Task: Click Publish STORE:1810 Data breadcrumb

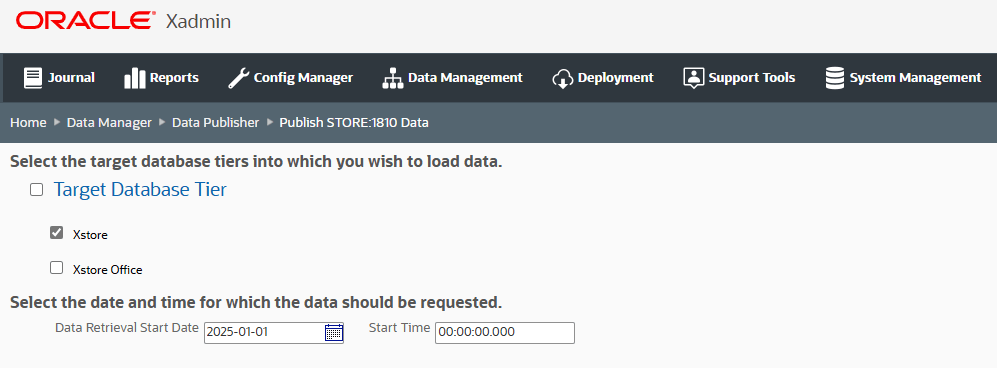Action: click(354, 123)
